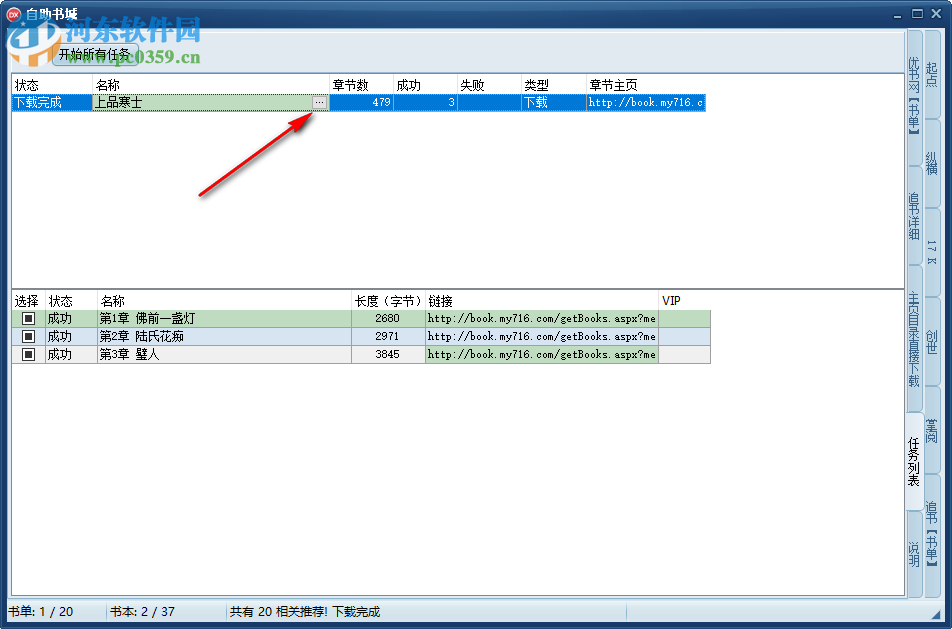The width and height of the screenshot is (952, 629).
Task: Click the length value 3845
Action: [x=387, y=355]
